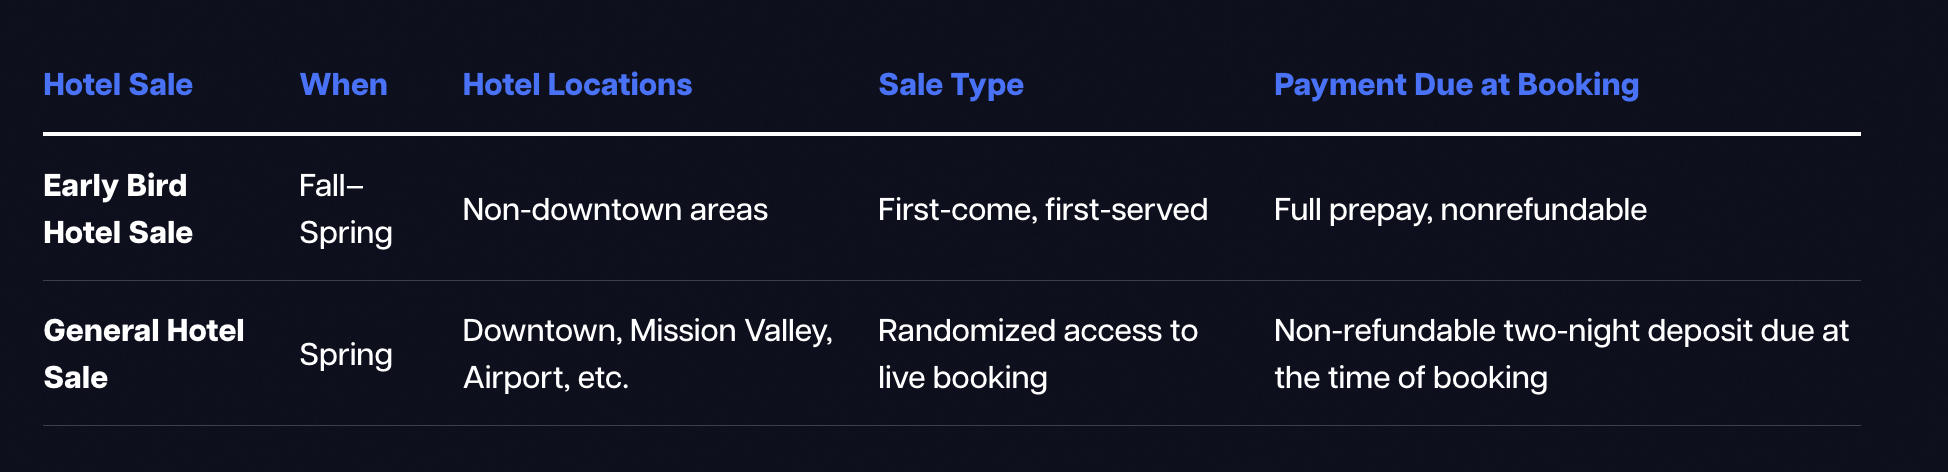Select the Payment Due at Booking header
1948x472 pixels.
point(1456,85)
